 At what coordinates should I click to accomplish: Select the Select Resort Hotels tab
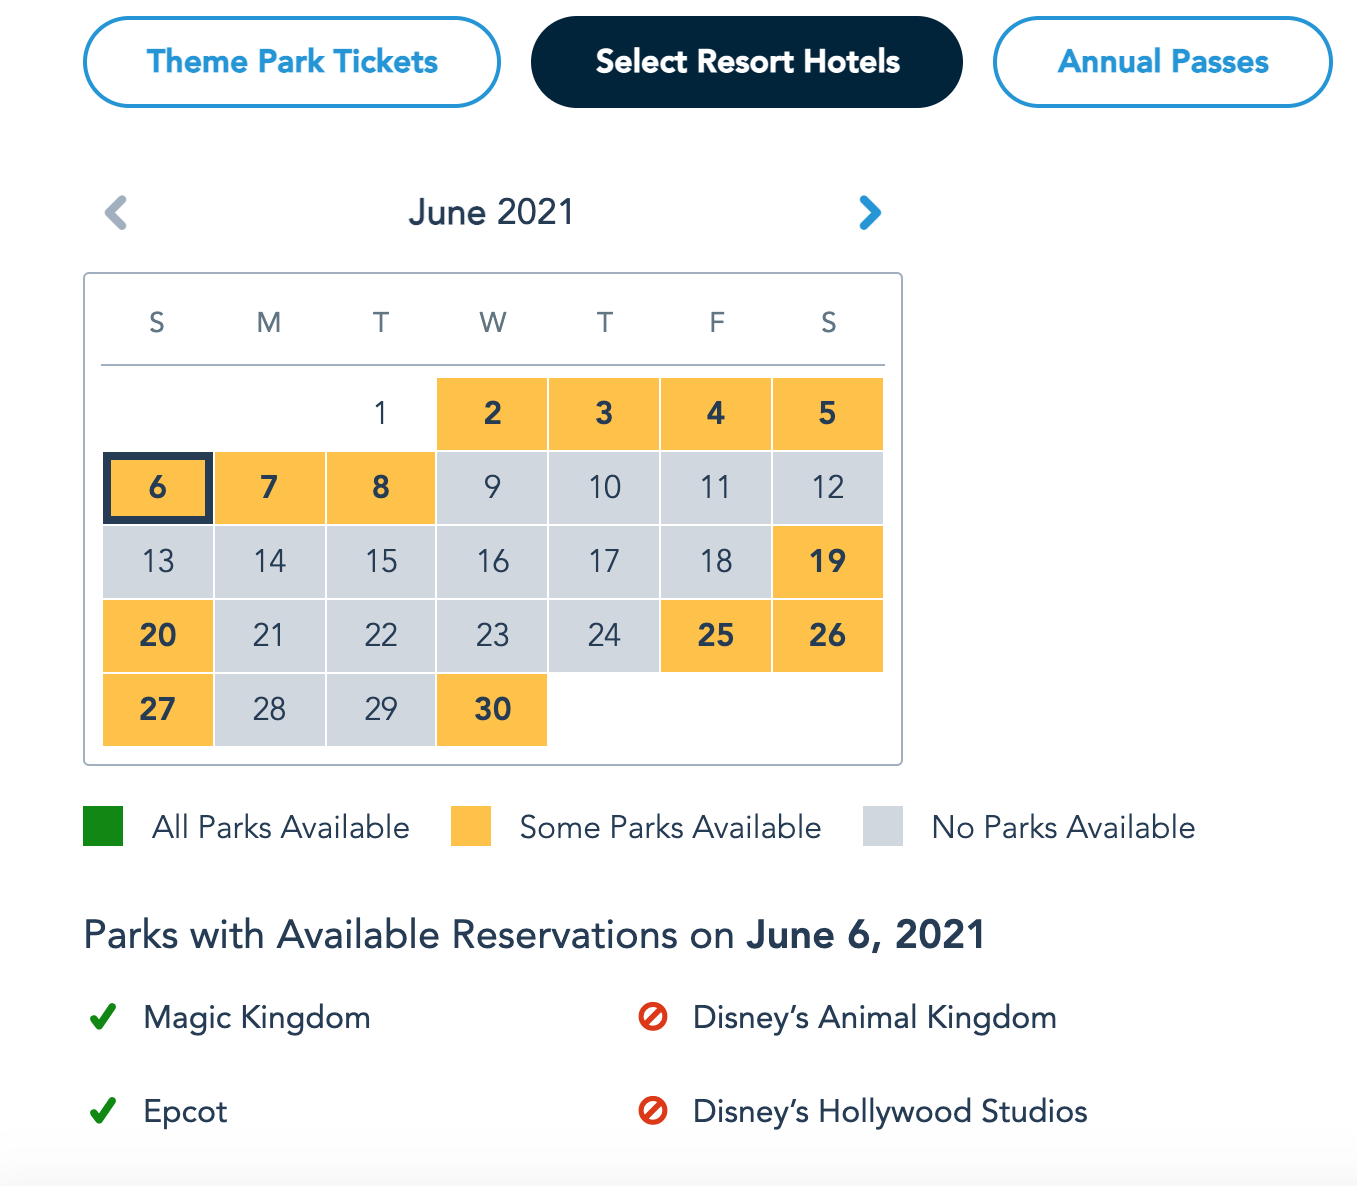point(747,62)
